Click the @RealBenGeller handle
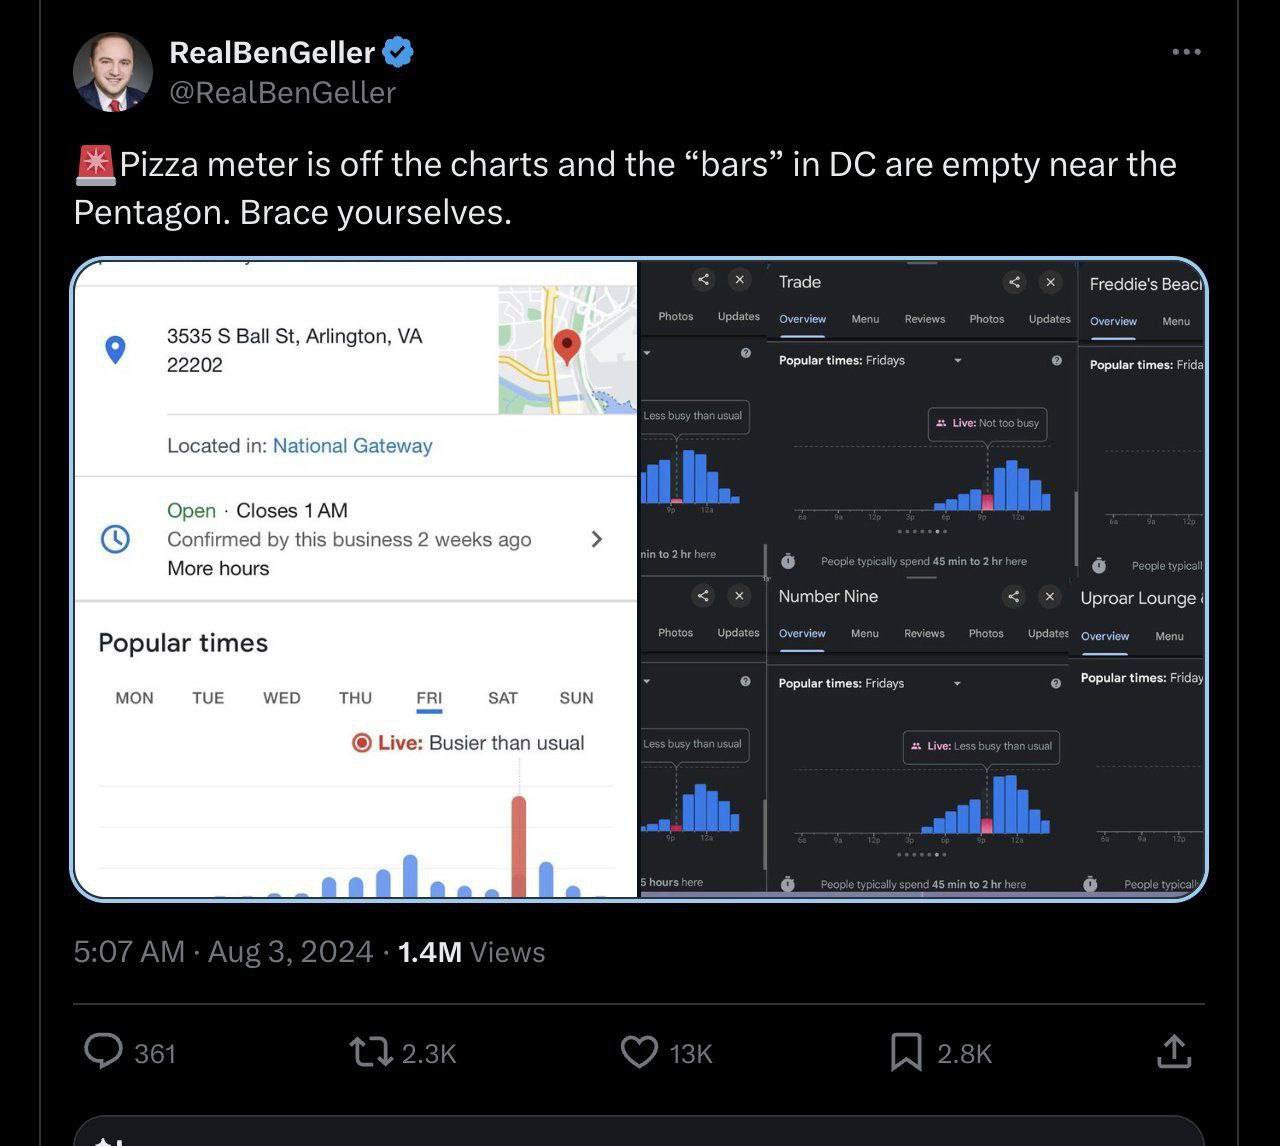This screenshot has height=1146, width=1280. pos(283,92)
